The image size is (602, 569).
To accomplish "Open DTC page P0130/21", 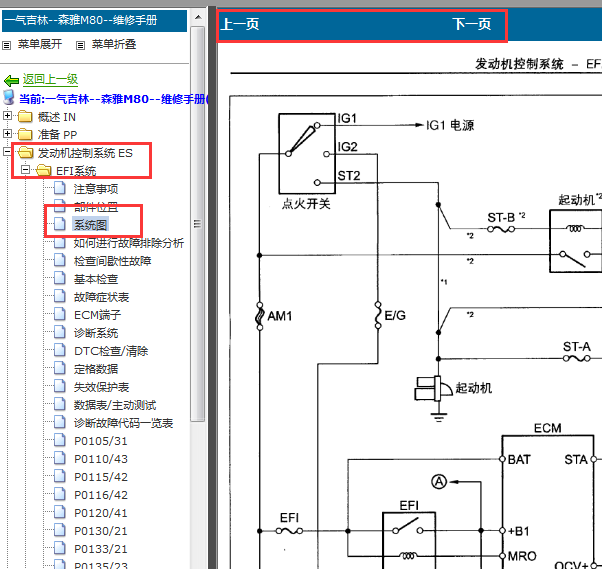I will (x=101, y=531).
